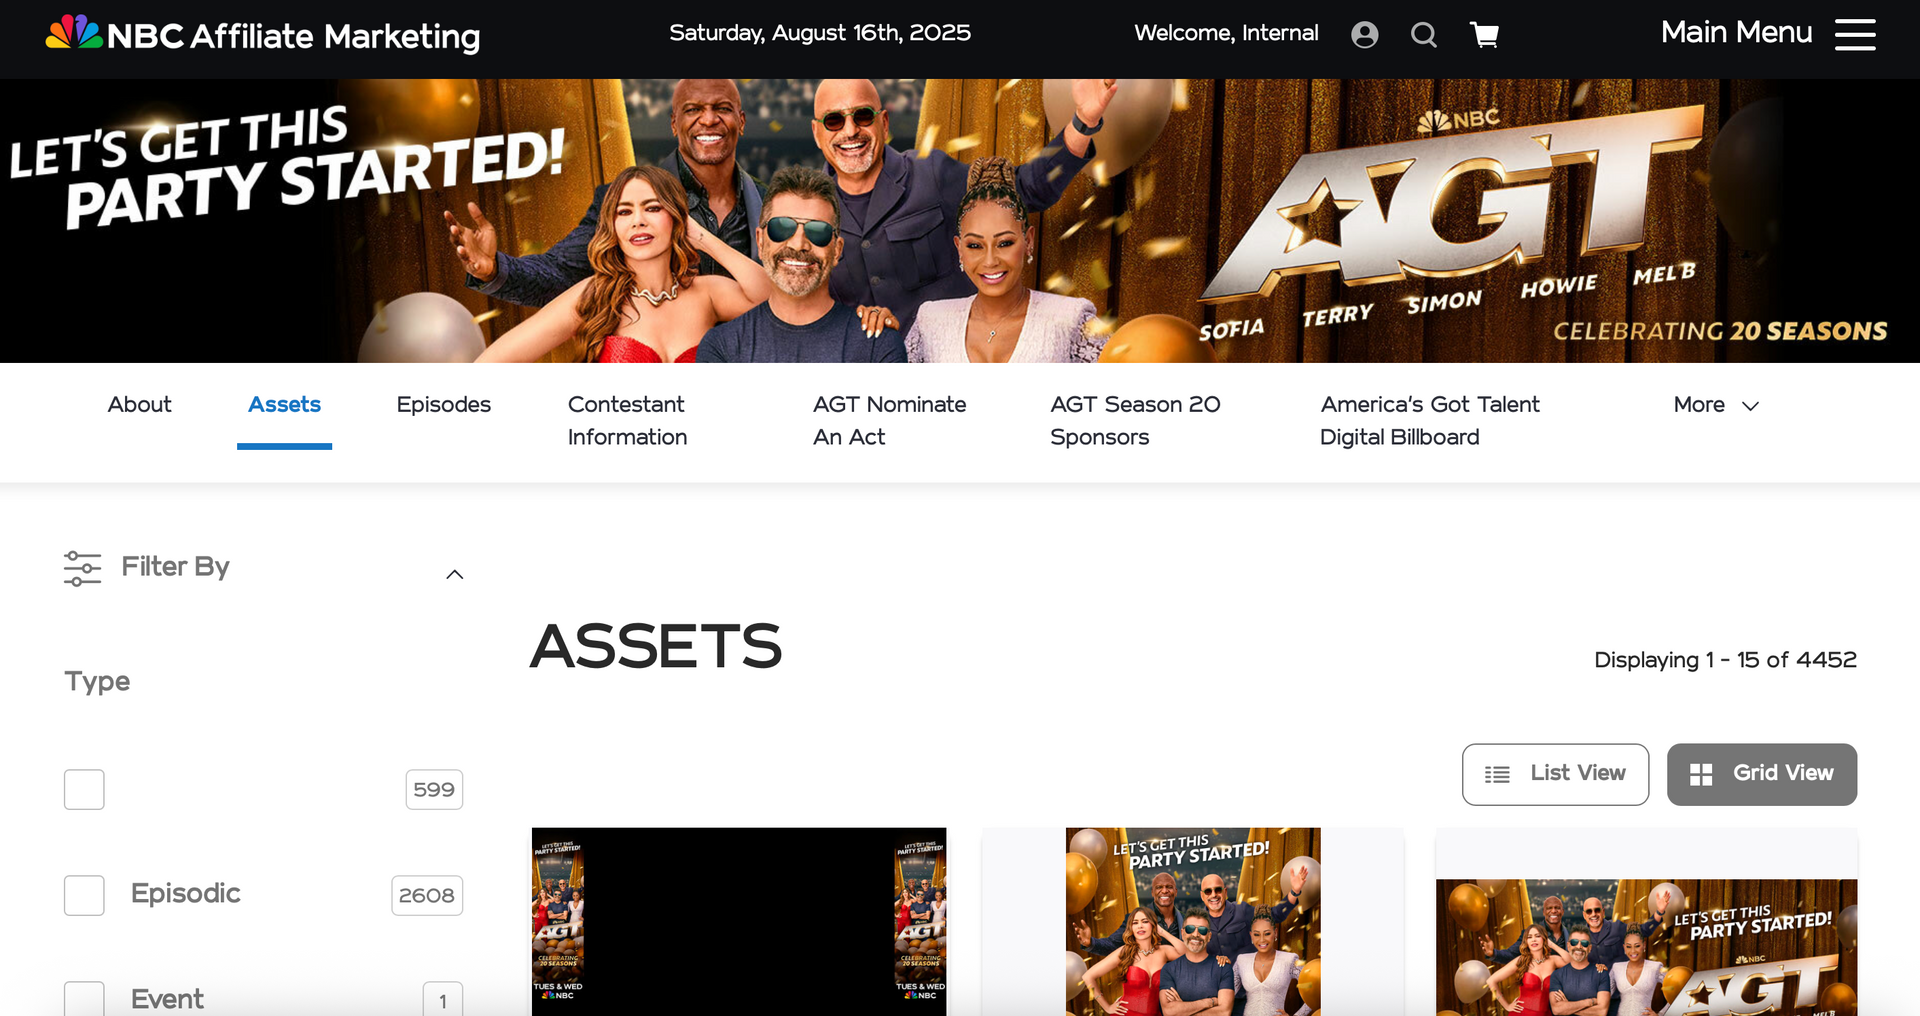This screenshot has width=1920, height=1016.
Task: Open Contestant Information tab
Action: [627, 421]
